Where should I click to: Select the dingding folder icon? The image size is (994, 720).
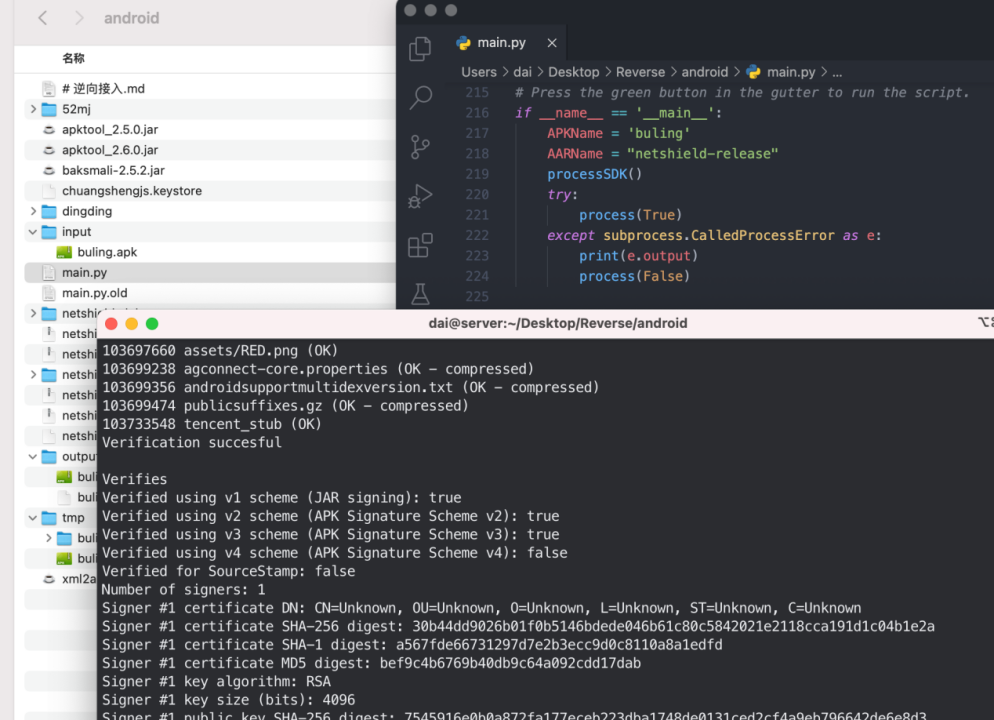[49, 211]
